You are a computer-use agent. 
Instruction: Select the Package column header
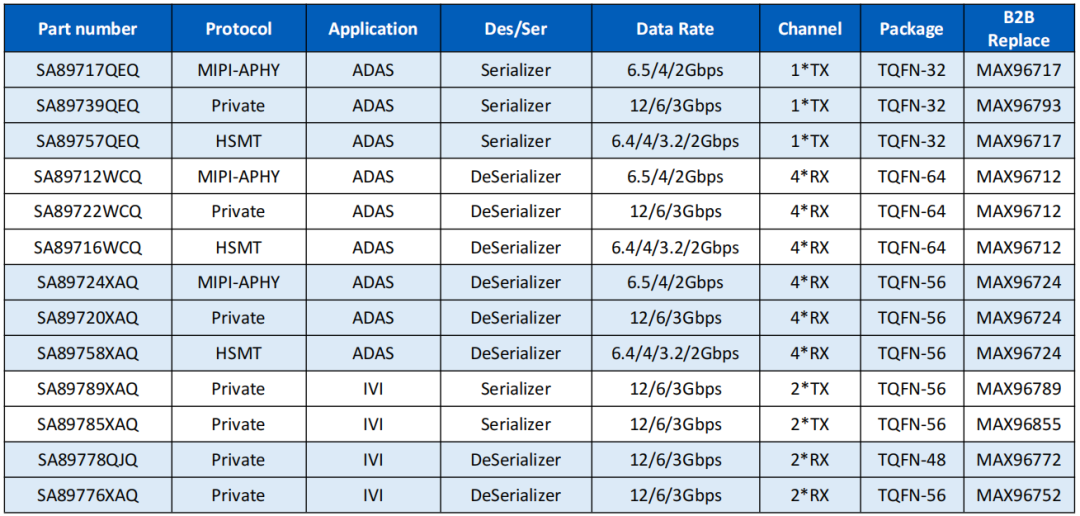click(911, 29)
